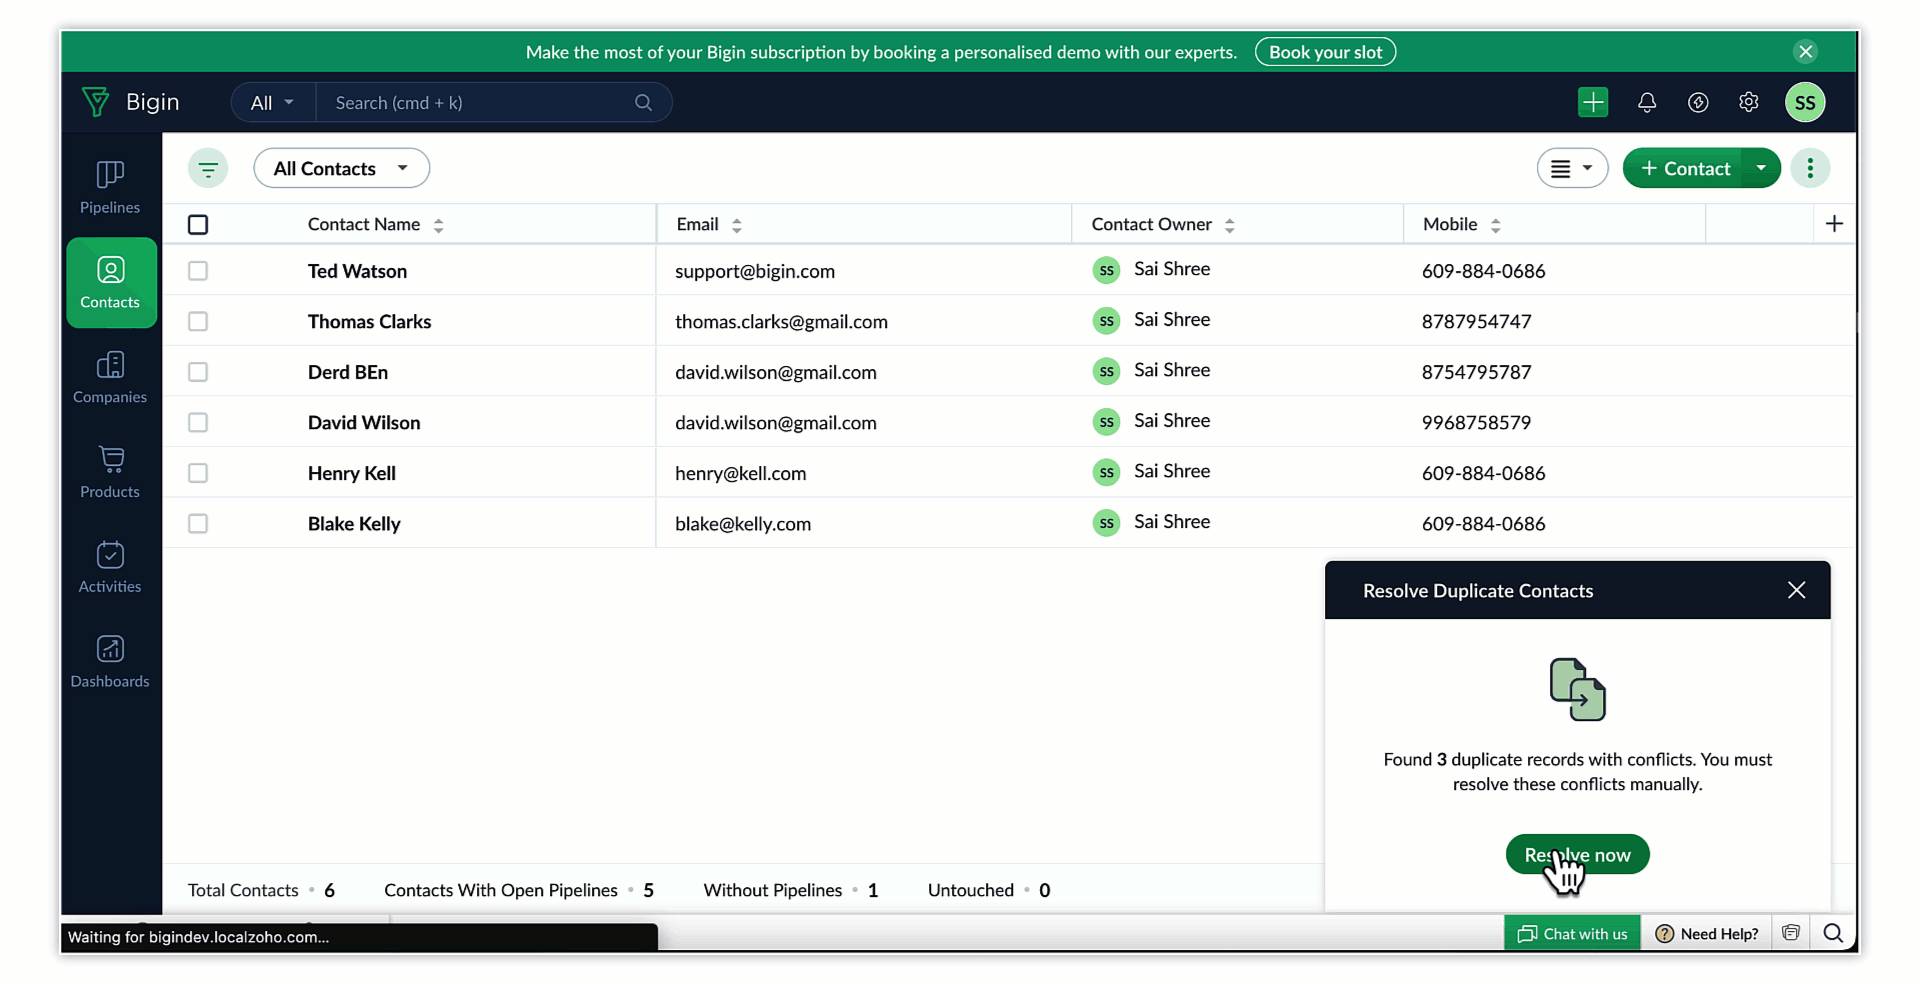Sort by Contact Name column arrows
The image size is (1920, 984).
(438, 225)
